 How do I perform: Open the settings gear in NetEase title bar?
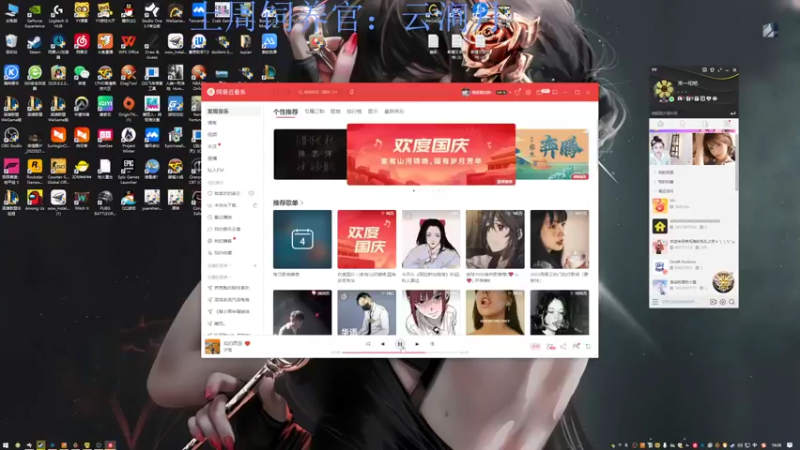(x=529, y=92)
